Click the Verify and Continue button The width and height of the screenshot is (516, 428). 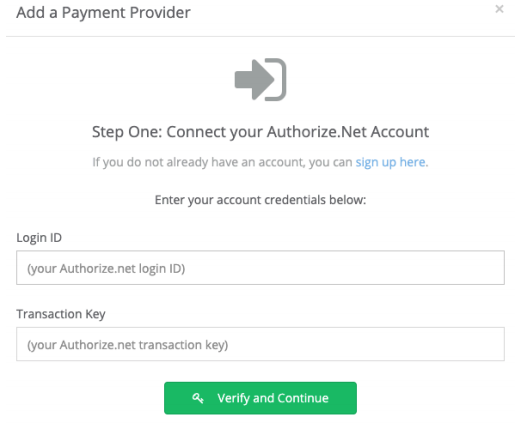[x=260, y=398]
